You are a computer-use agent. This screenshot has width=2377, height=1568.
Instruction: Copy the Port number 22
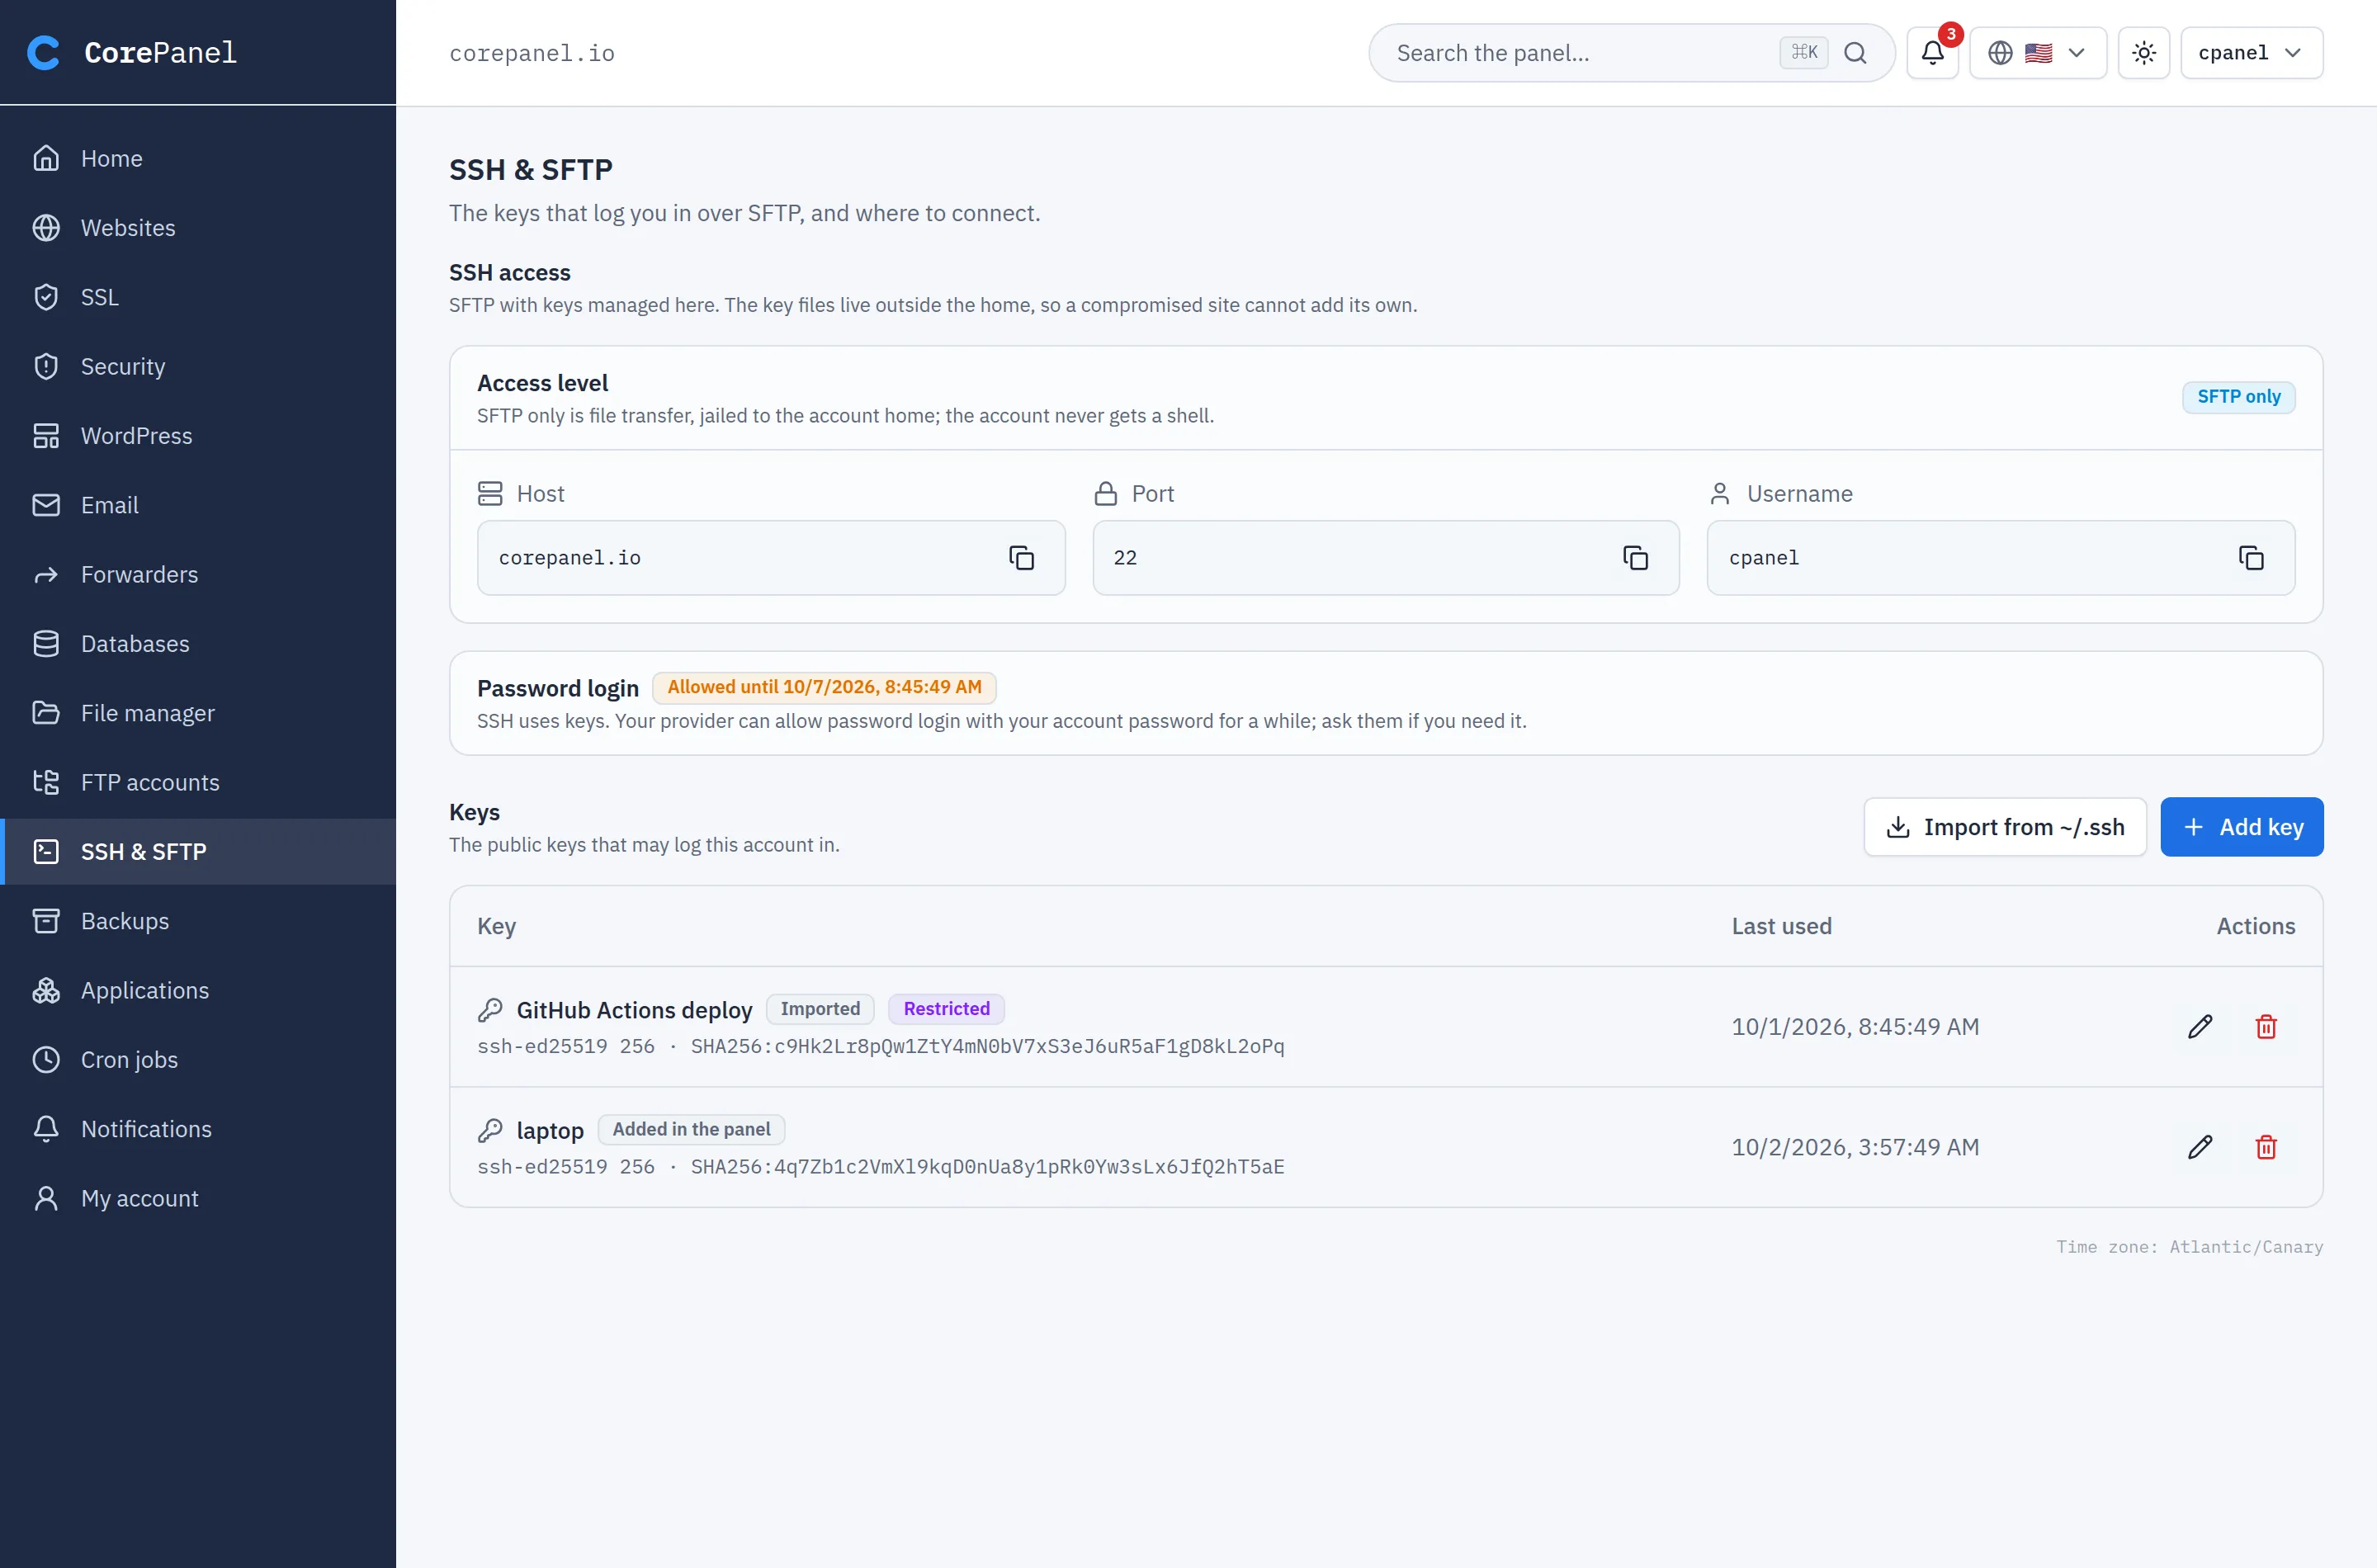point(1635,558)
